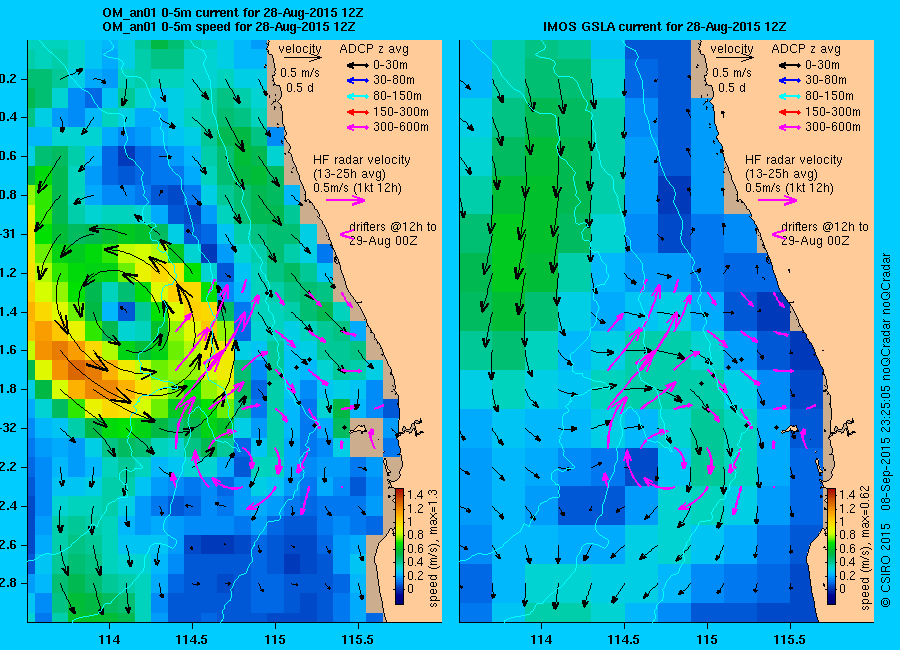Click the drifters marker arrow in OM_an01 panel
The image size is (900, 650).
(347, 234)
